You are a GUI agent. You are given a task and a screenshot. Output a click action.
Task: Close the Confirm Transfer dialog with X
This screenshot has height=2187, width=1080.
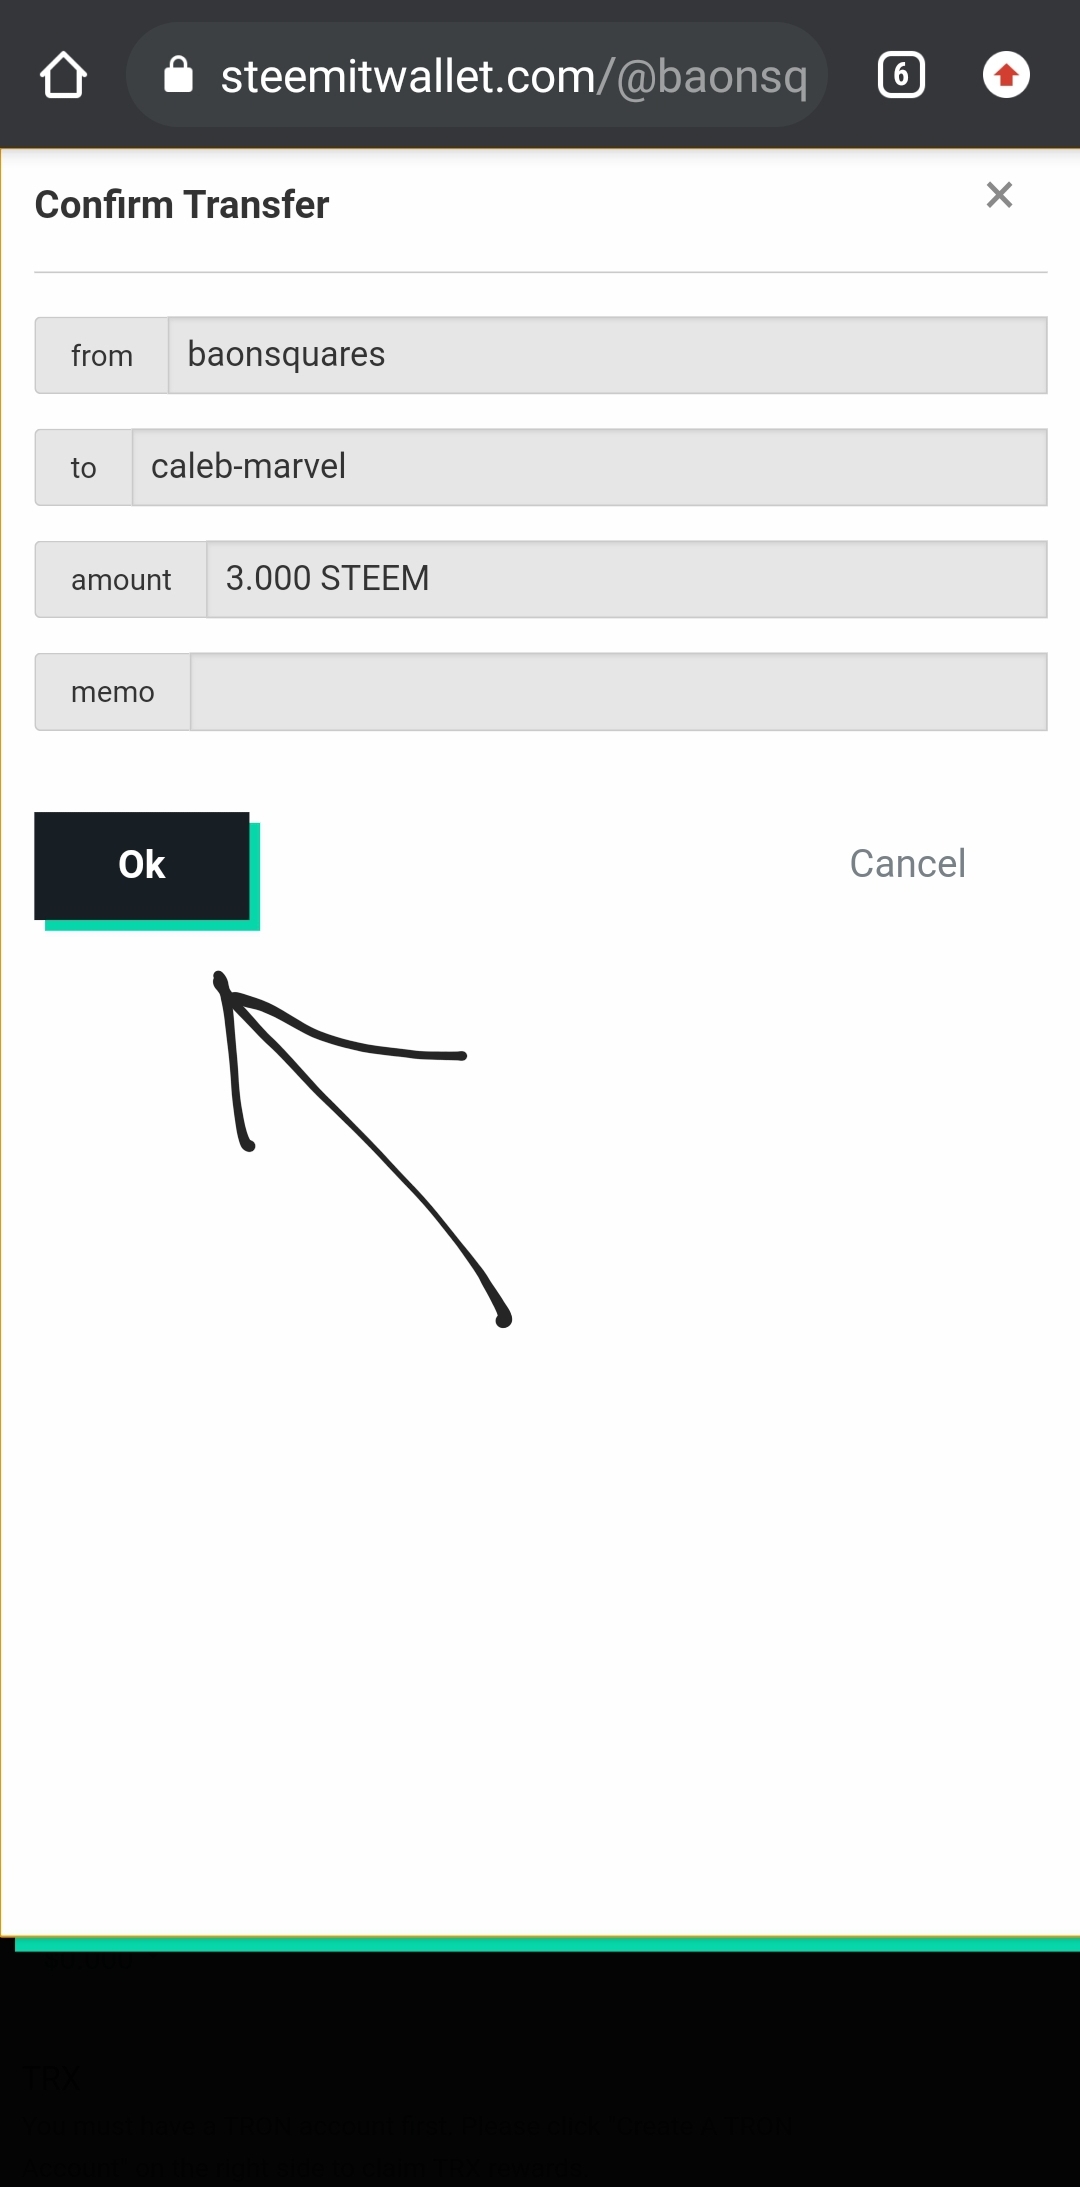point(999,195)
